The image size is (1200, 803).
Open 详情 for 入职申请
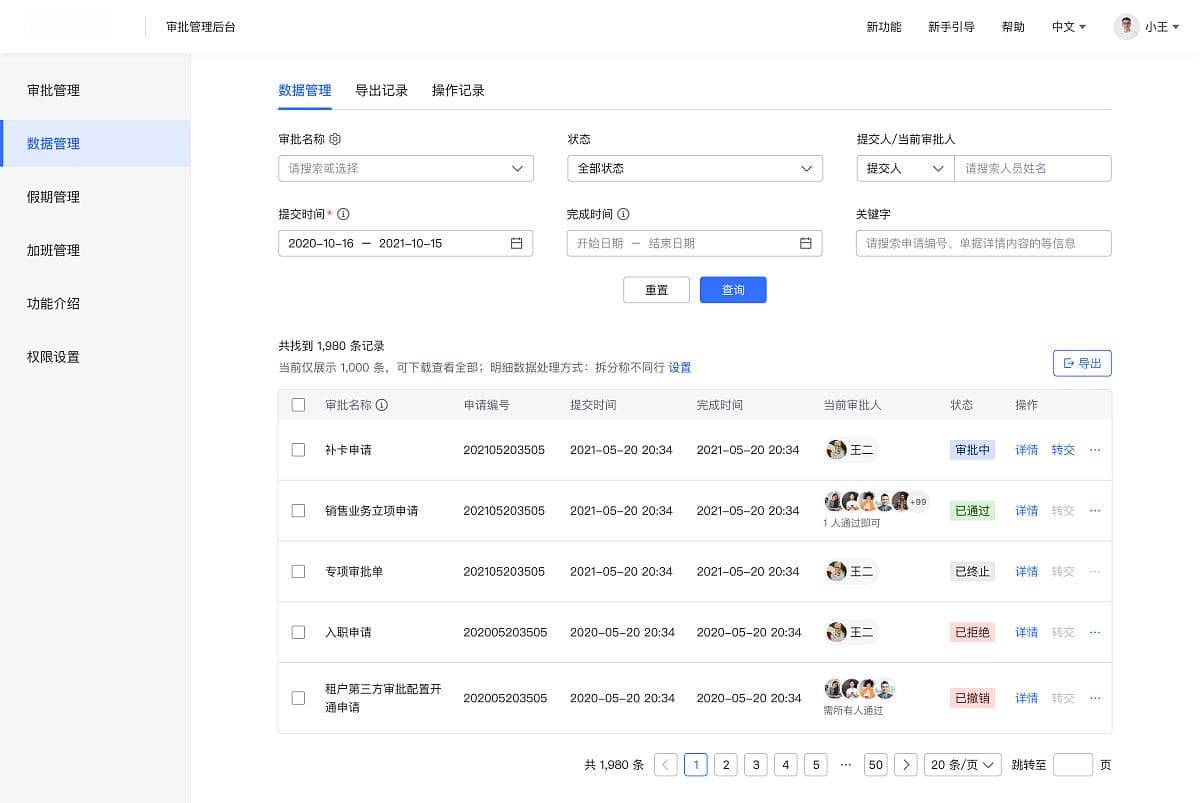[1027, 632]
